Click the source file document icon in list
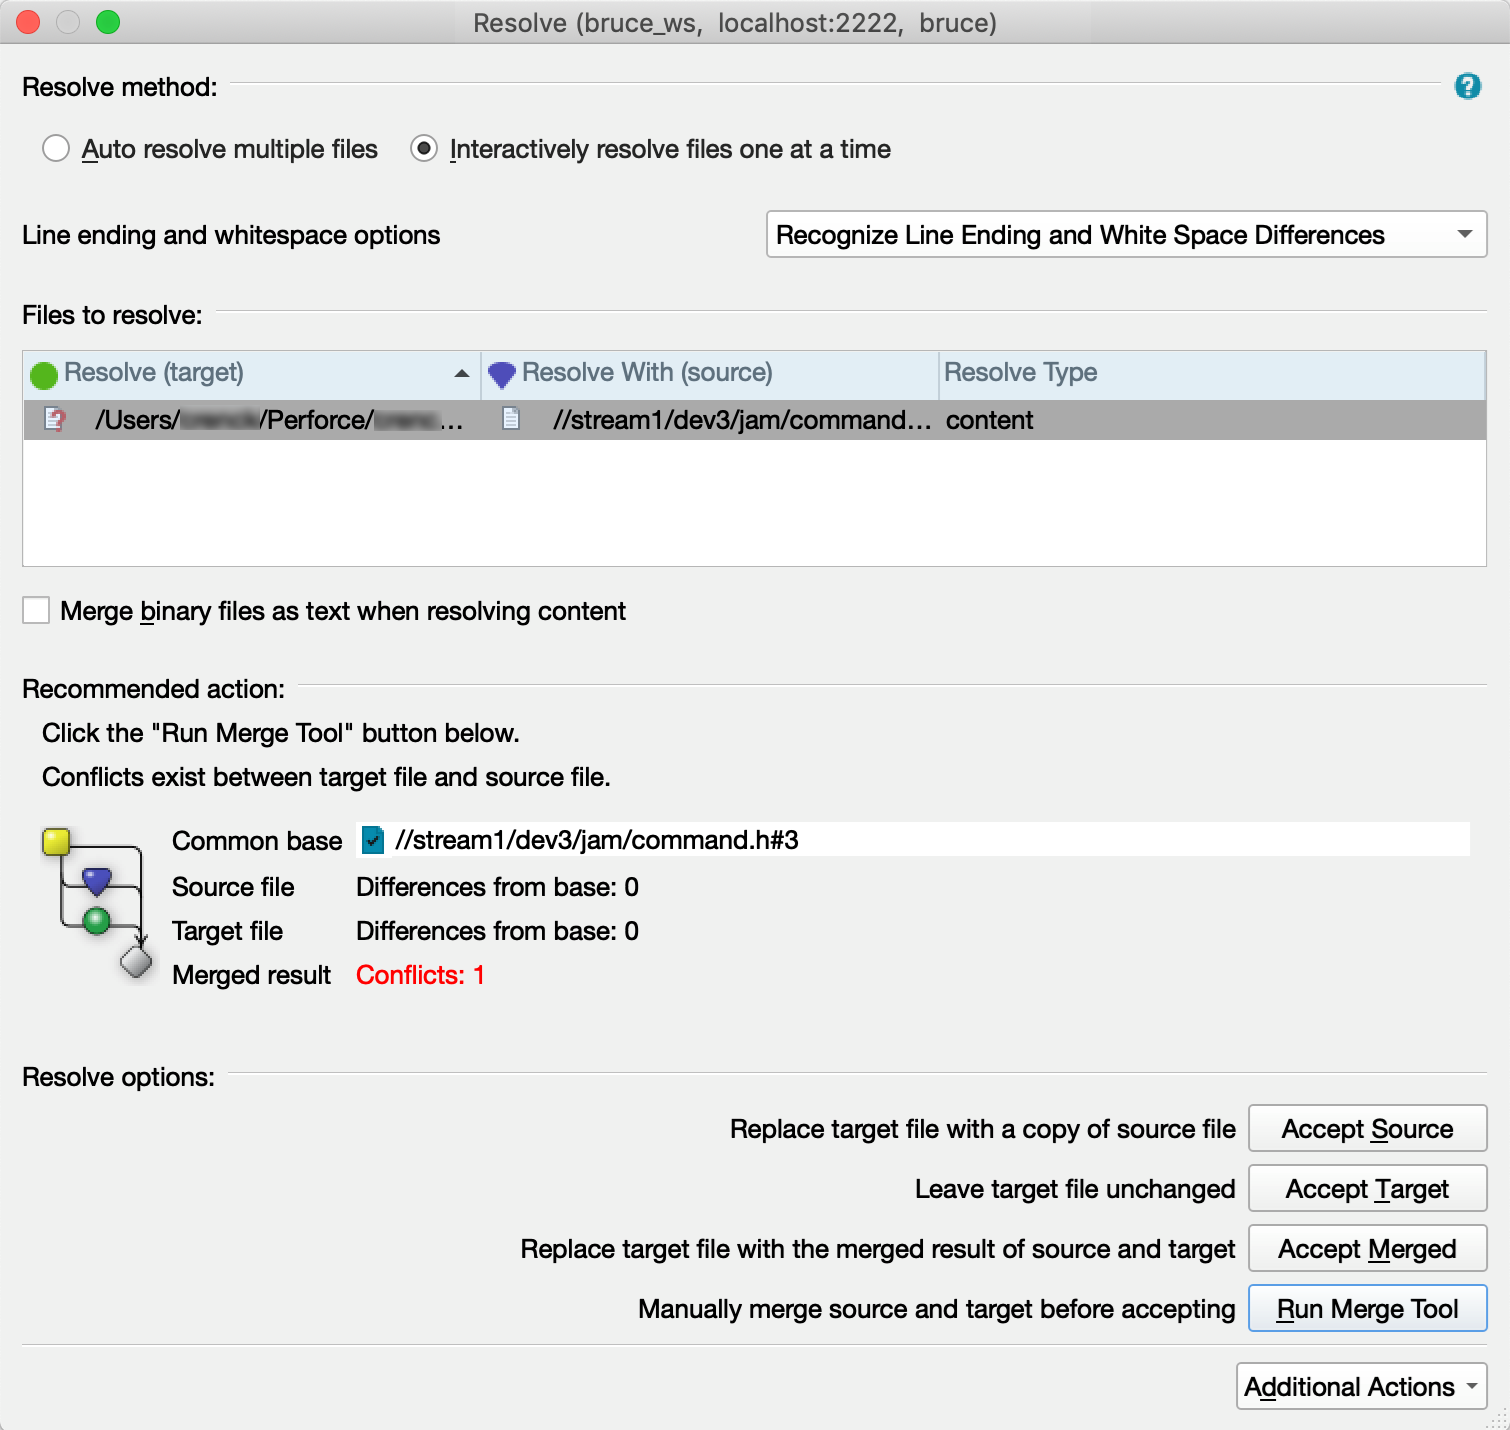Screen dimensions: 1510x1430 click(x=511, y=419)
